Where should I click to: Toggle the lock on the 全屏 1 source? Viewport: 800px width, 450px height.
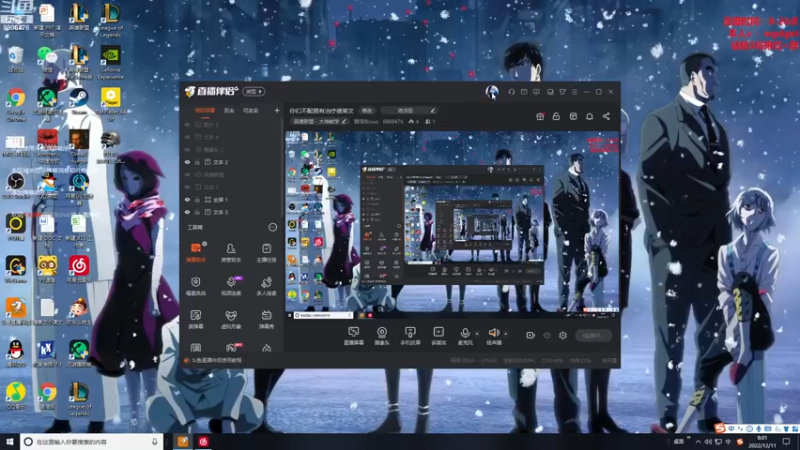(197, 200)
